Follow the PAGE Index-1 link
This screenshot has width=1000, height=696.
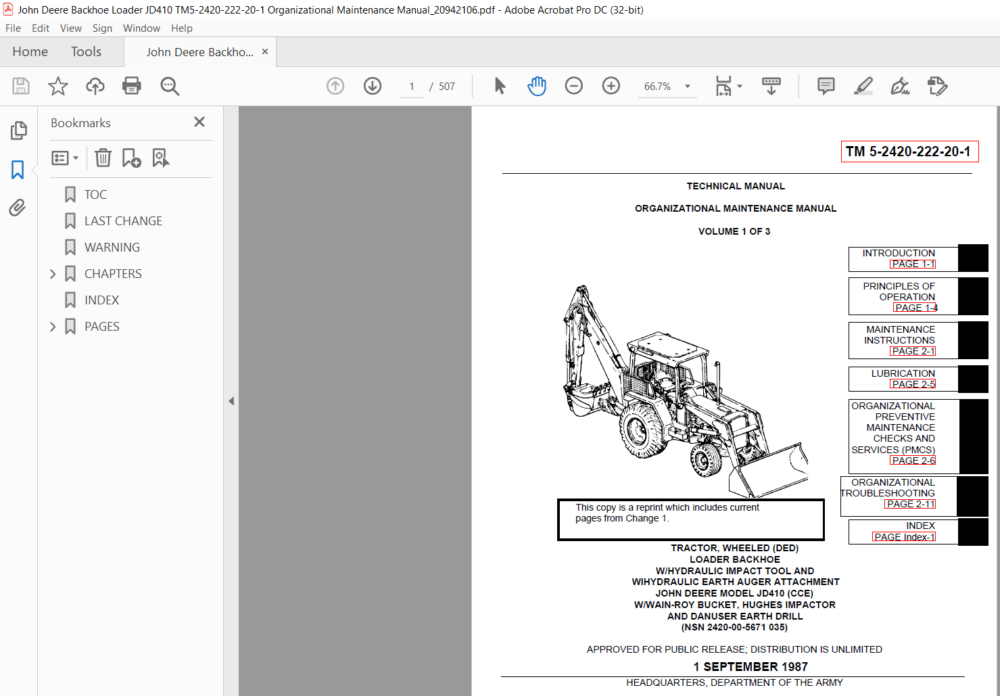[904, 537]
